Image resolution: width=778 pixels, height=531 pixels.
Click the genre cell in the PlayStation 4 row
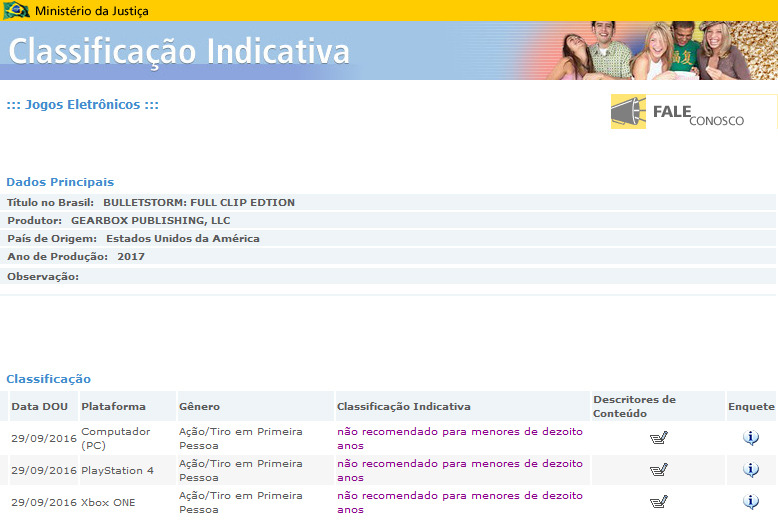[x=241, y=470]
